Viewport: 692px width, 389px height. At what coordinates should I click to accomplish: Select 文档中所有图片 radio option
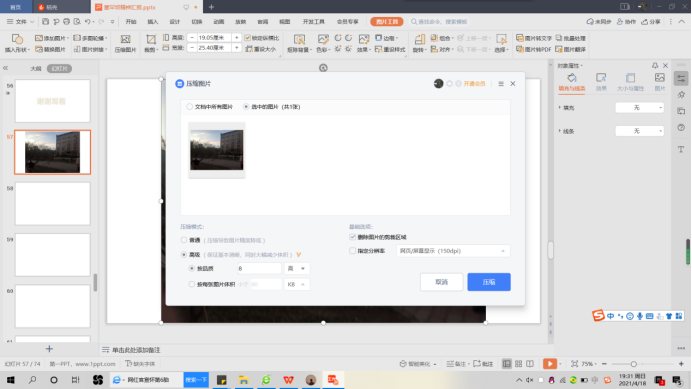pos(189,106)
